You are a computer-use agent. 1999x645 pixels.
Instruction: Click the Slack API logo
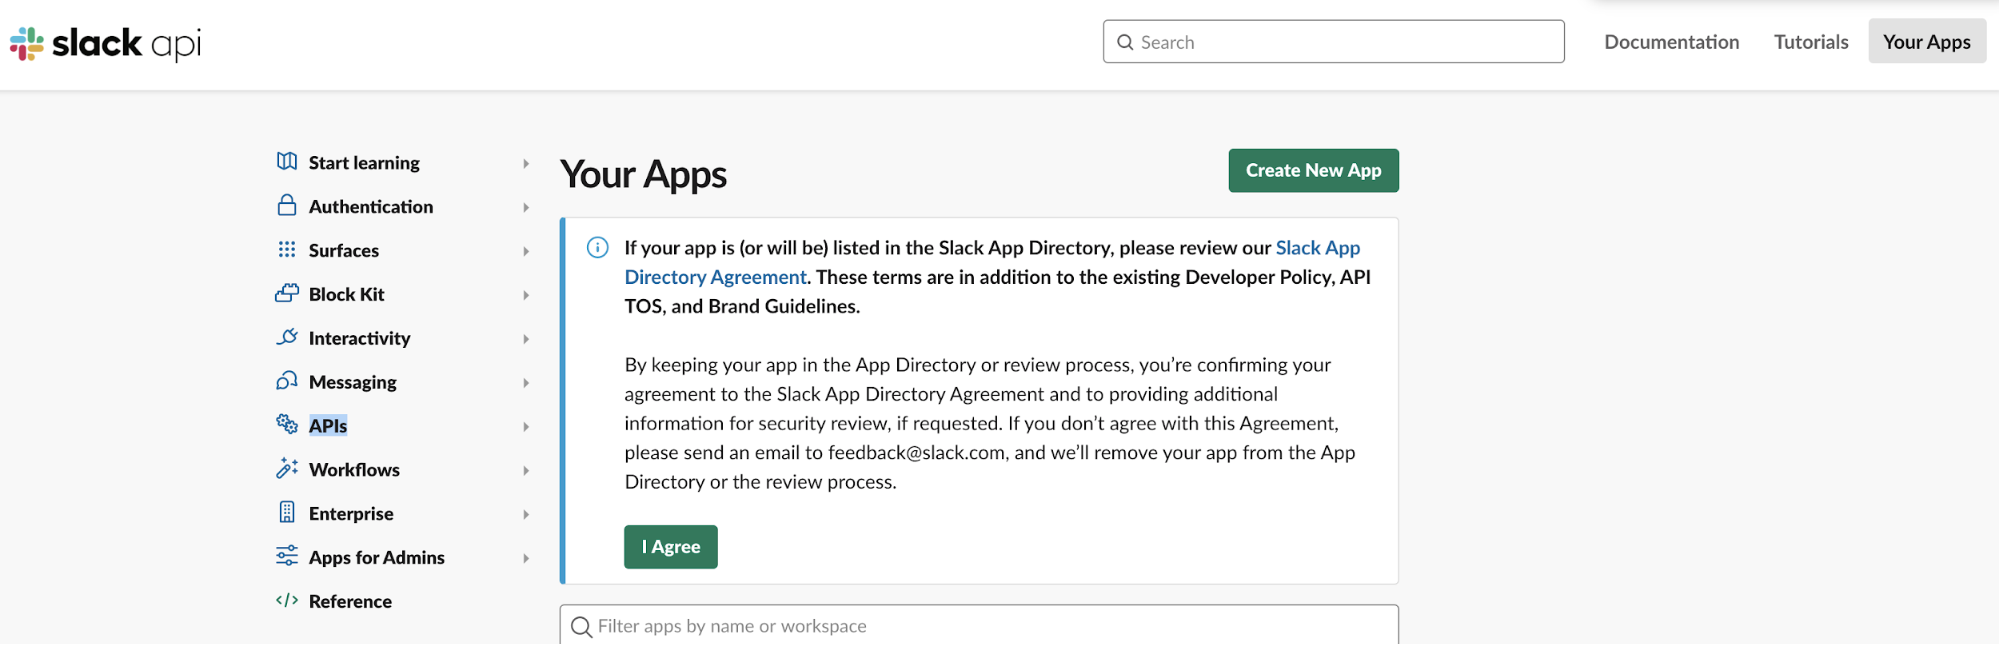pos(106,43)
